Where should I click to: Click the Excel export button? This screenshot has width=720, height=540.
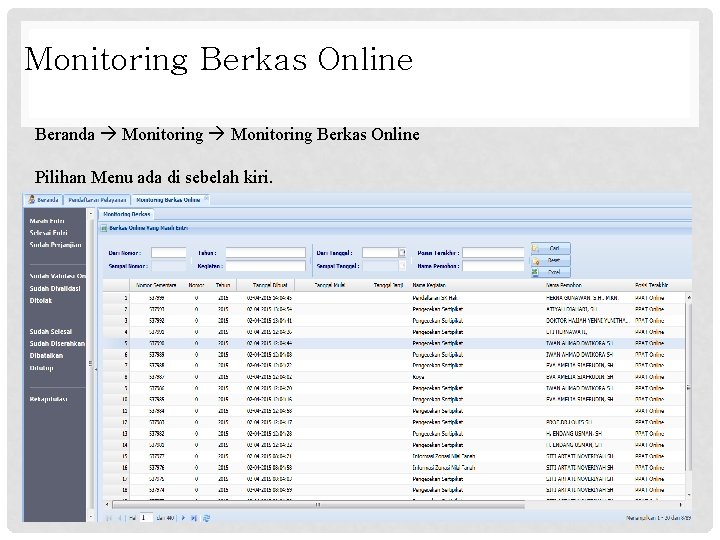point(551,272)
